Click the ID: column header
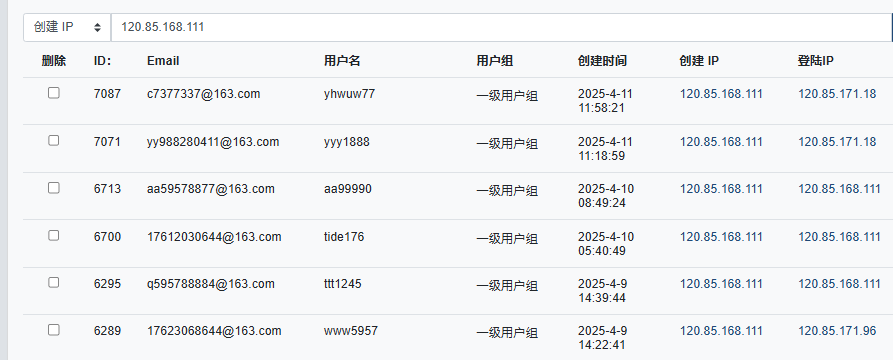Viewport: 893px width, 360px height. (x=103, y=61)
